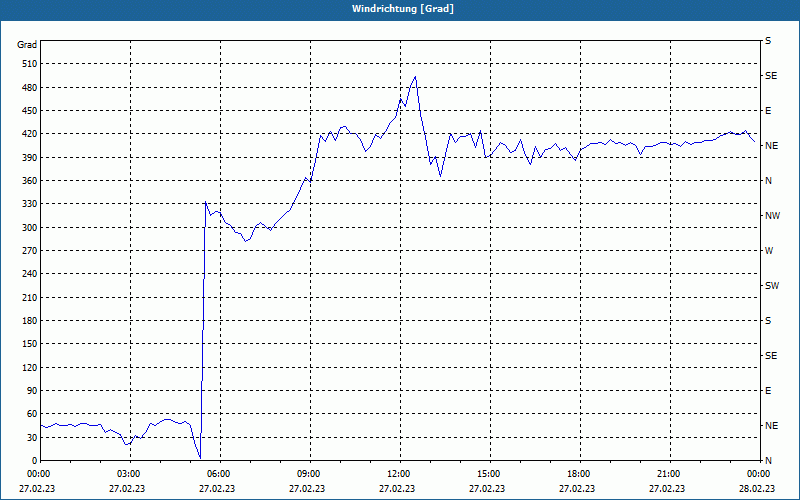
Task: Select the 330 y-axis value
Action: tap(30, 204)
